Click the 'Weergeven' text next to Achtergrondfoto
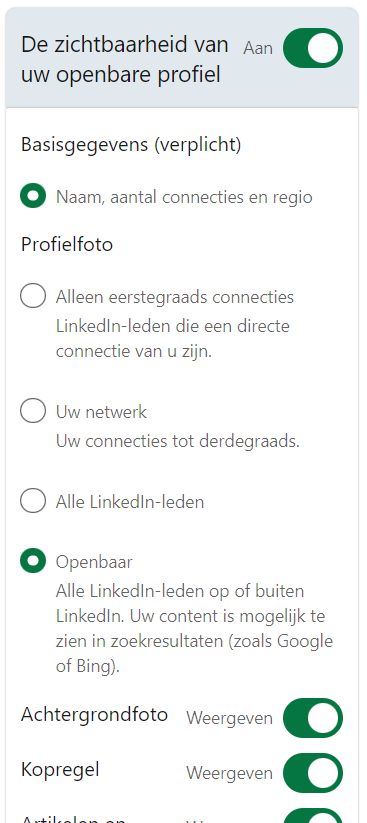The height and width of the screenshot is (823, 367). pos(229,718)
